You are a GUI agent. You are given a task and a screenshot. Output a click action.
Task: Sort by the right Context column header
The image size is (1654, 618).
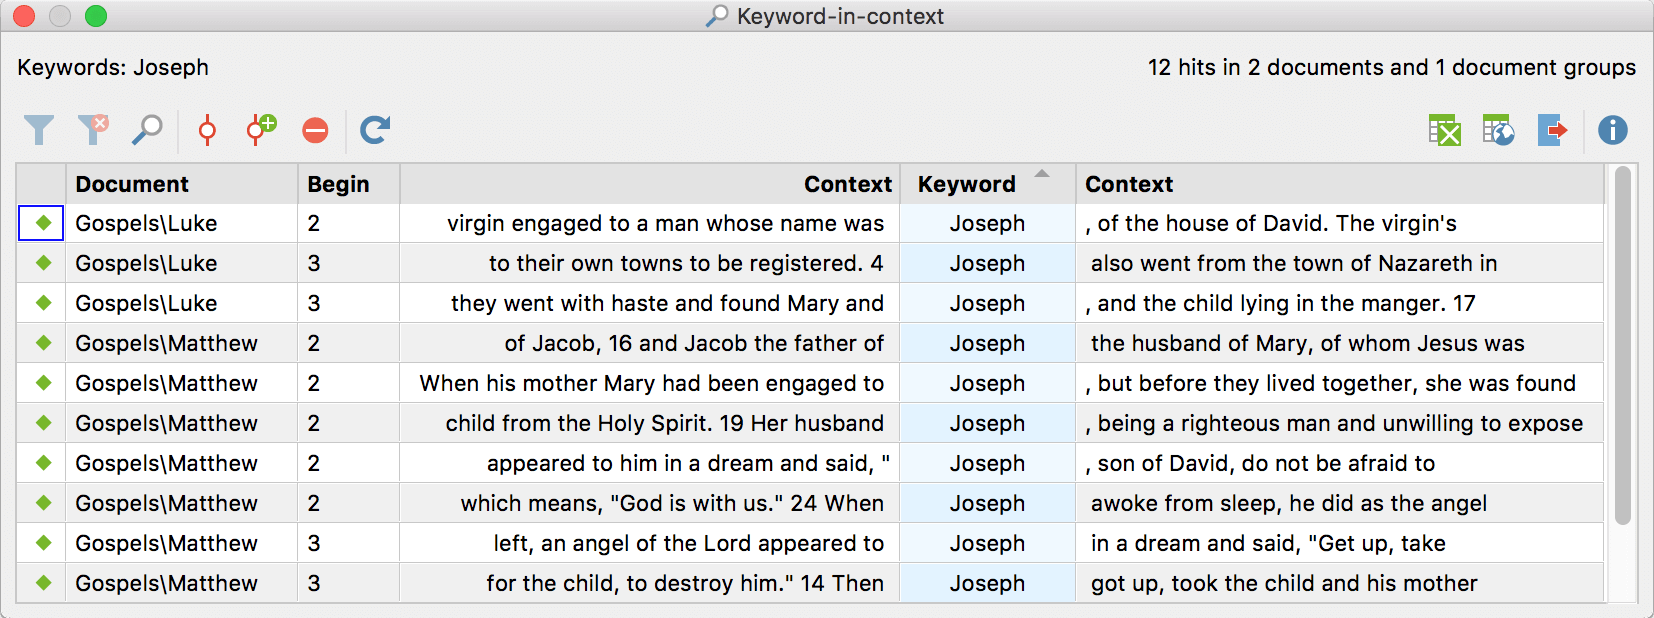click(x=1340, y=184)
